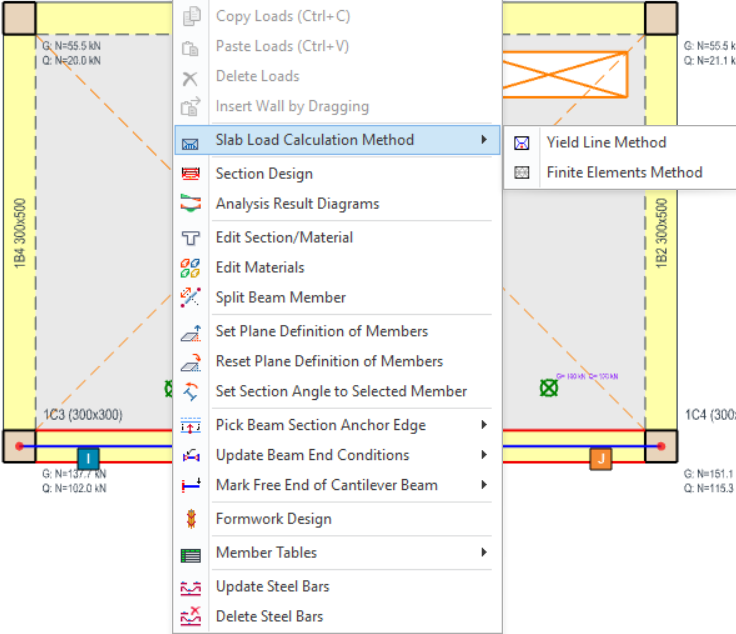Viewport: 736px width, 634px height.
Task: Expand Pick Beam Section Anchor Edge submenu
Action: [484, 425]
